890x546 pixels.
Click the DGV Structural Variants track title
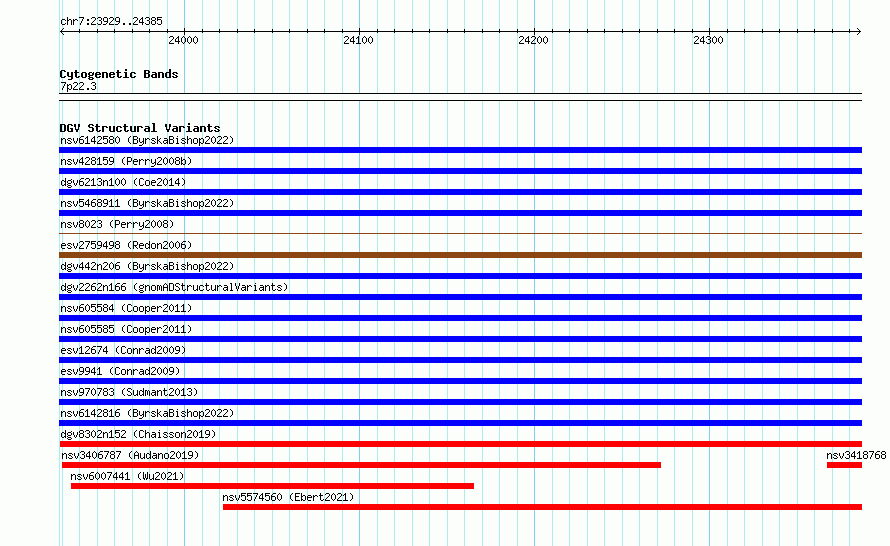coord(140,128)
